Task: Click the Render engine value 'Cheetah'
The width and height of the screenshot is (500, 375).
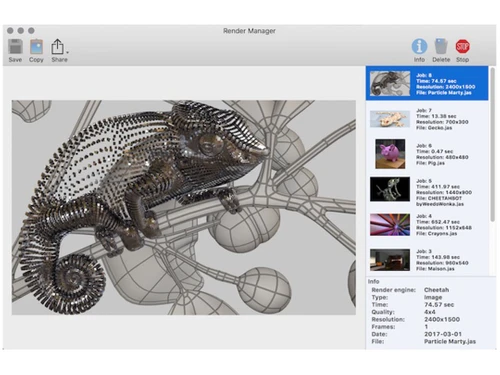Action: pos(436,290)
